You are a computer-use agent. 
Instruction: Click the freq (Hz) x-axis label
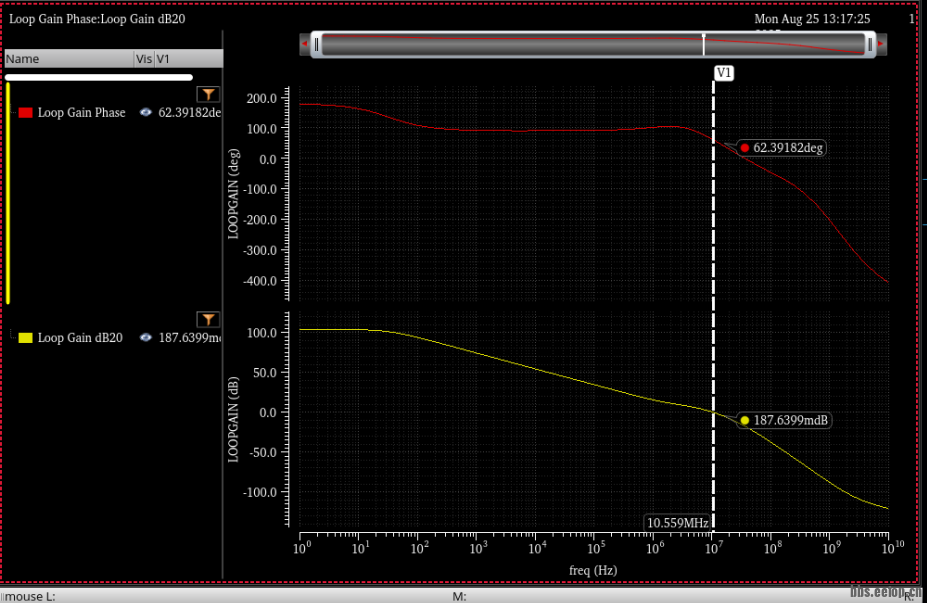593,570
